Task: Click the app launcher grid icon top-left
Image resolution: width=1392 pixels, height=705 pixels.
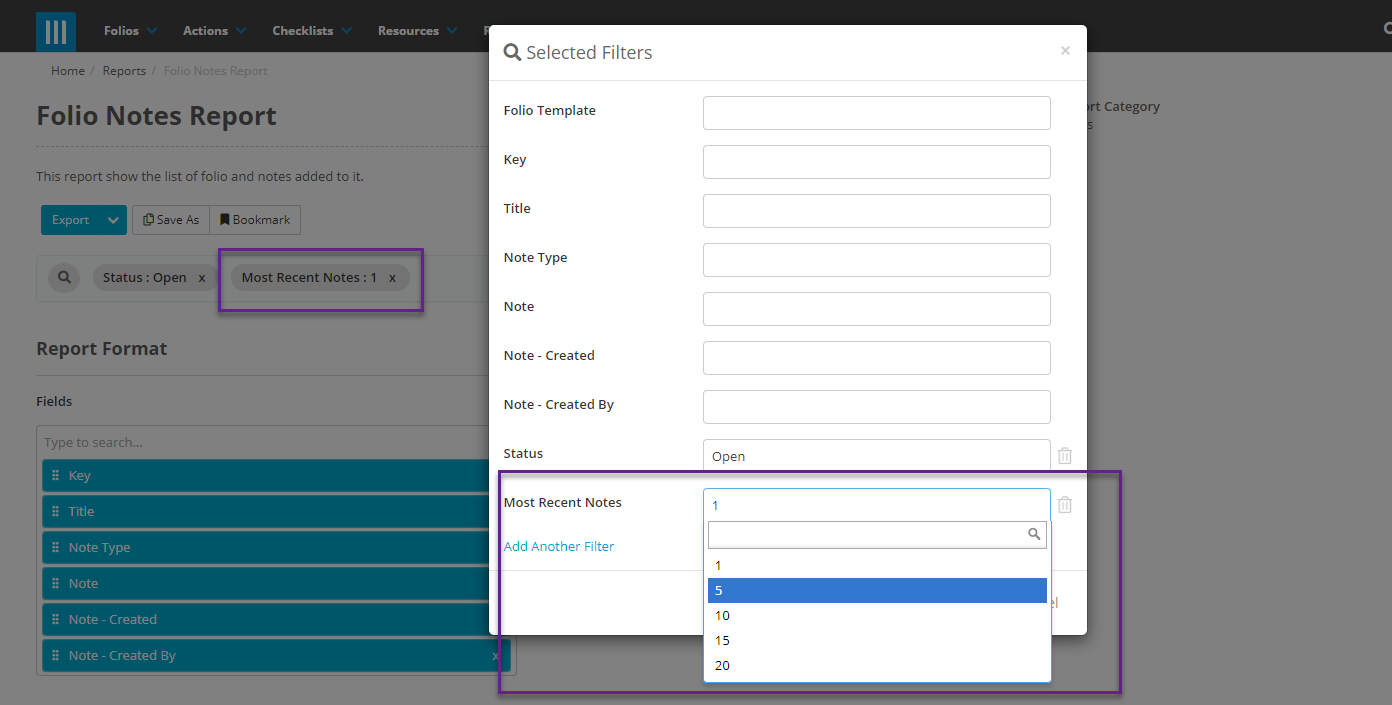Action: coord(55,31)
